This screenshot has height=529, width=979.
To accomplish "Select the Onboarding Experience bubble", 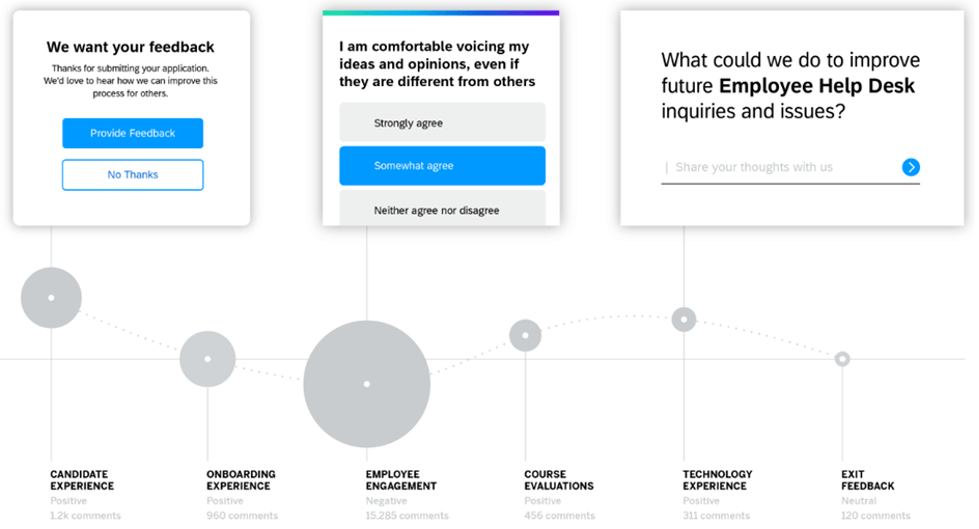I will click(208, 359).
